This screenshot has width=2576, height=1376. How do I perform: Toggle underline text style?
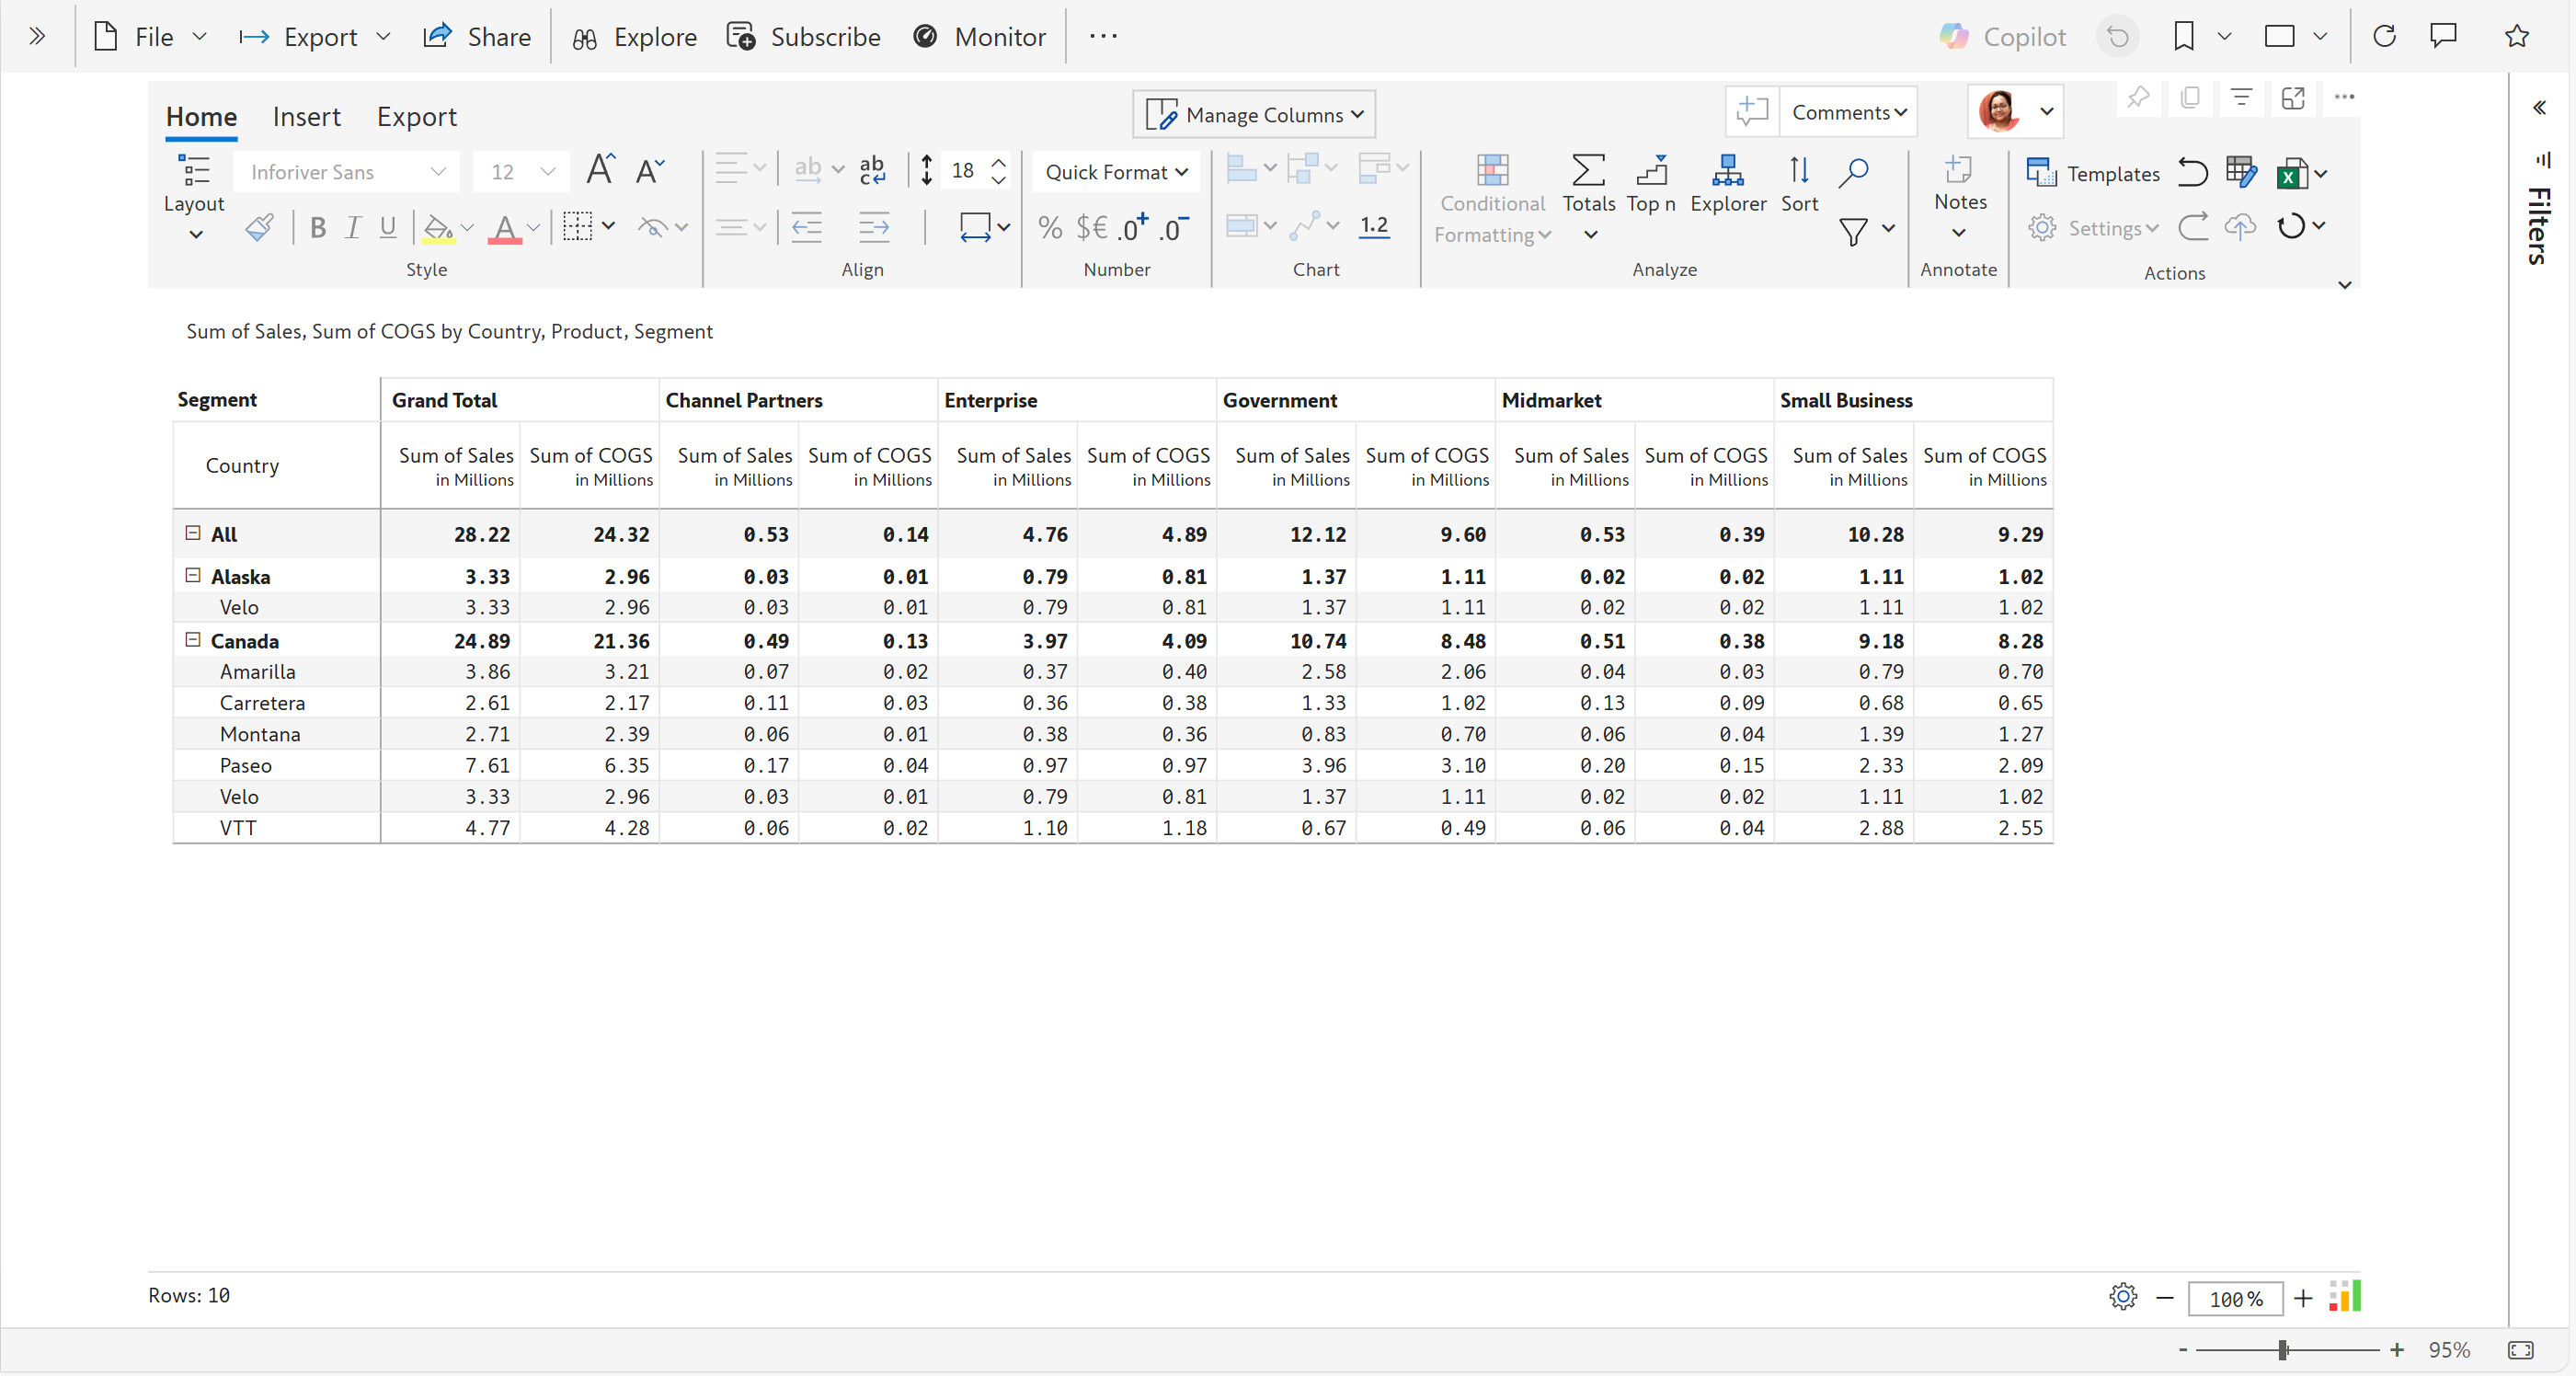click(x=388, y=228)
